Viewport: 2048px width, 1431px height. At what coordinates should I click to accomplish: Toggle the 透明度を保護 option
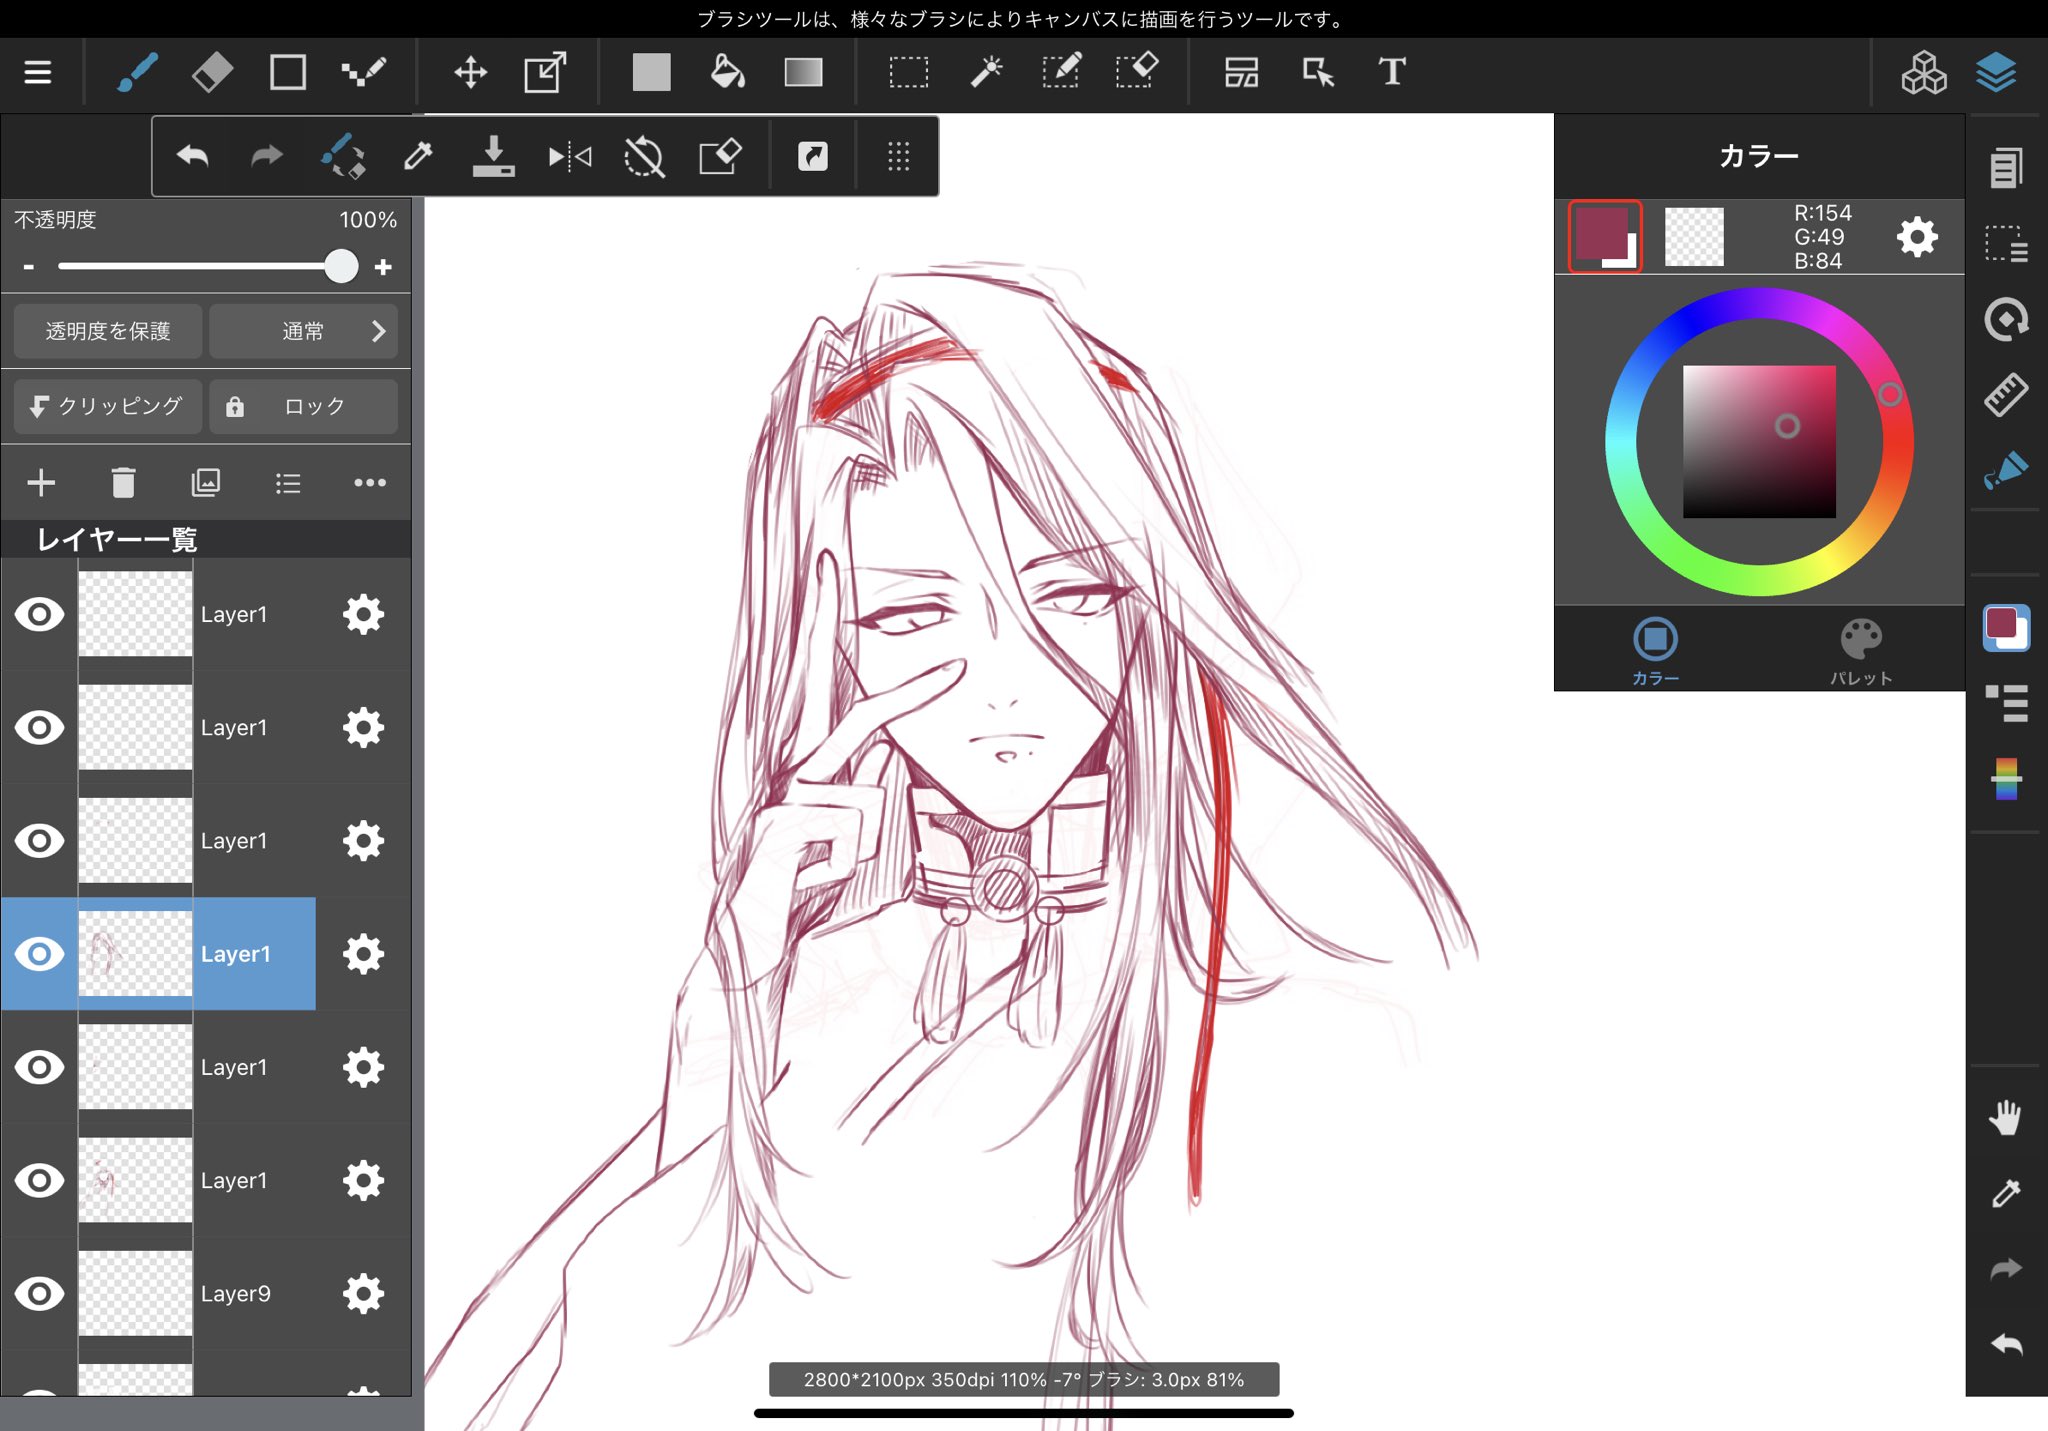point(108,331)
